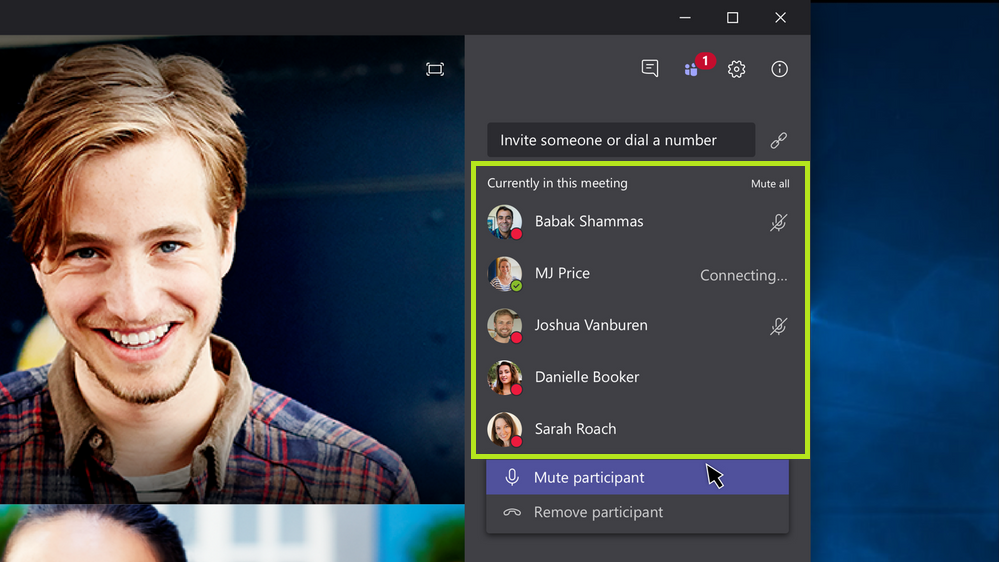The height and width of the screenshot is (562, 999).
Task: Click Joshua Vanburen muted microphone icon
Action: coord(778,326)
